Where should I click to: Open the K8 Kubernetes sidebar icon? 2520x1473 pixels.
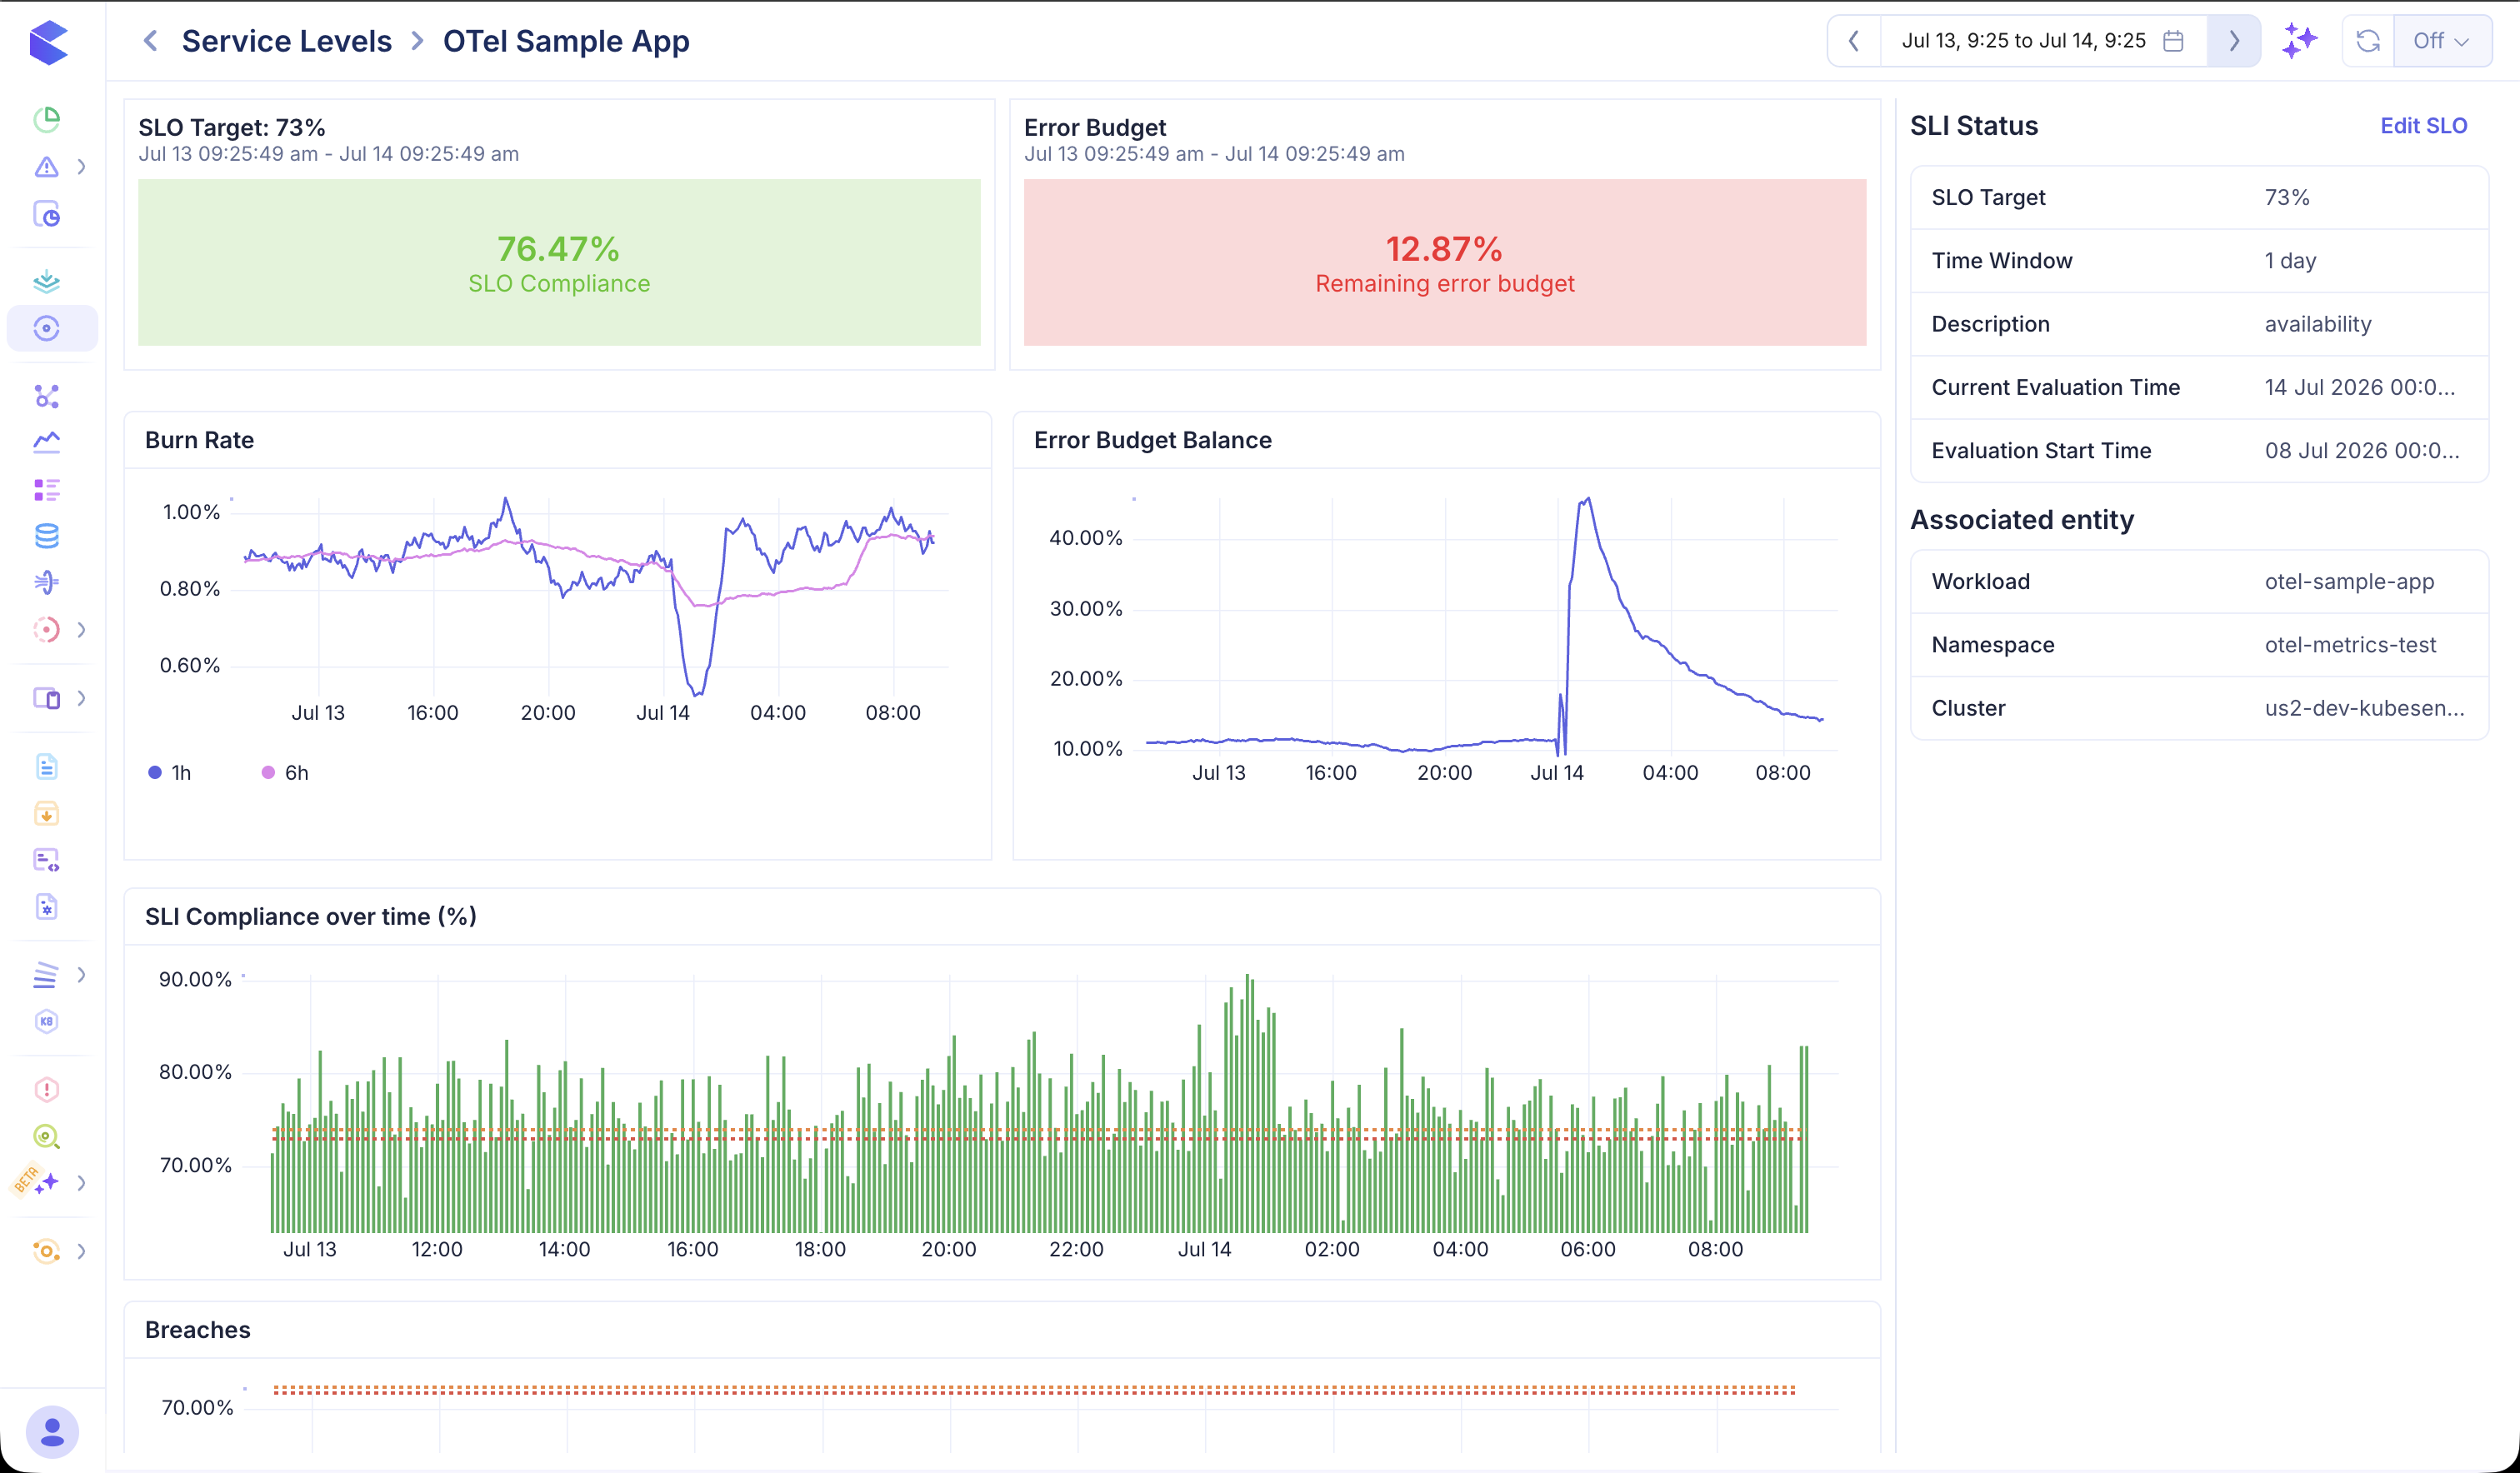[x=47, y=1021]
